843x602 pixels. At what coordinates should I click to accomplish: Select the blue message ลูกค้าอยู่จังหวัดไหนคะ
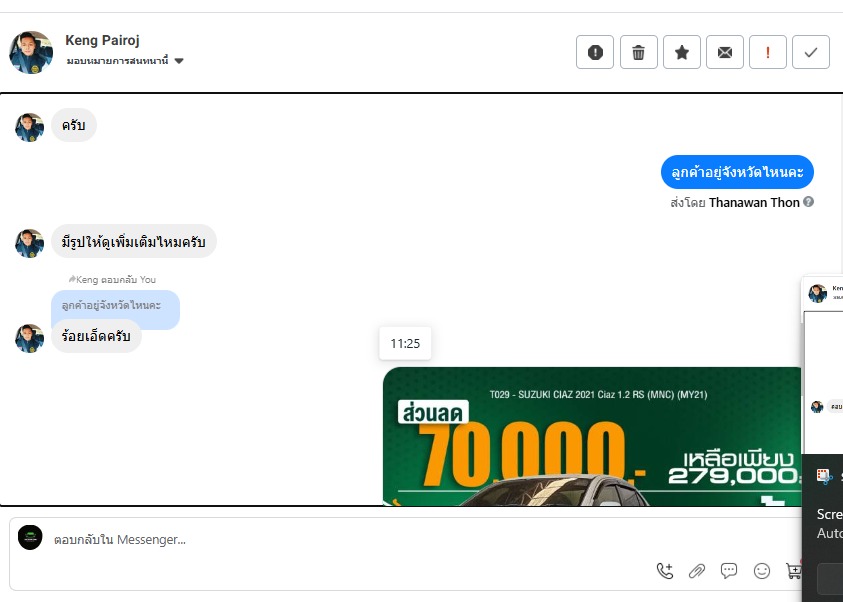pyautogui.click(x=737, y=172)
